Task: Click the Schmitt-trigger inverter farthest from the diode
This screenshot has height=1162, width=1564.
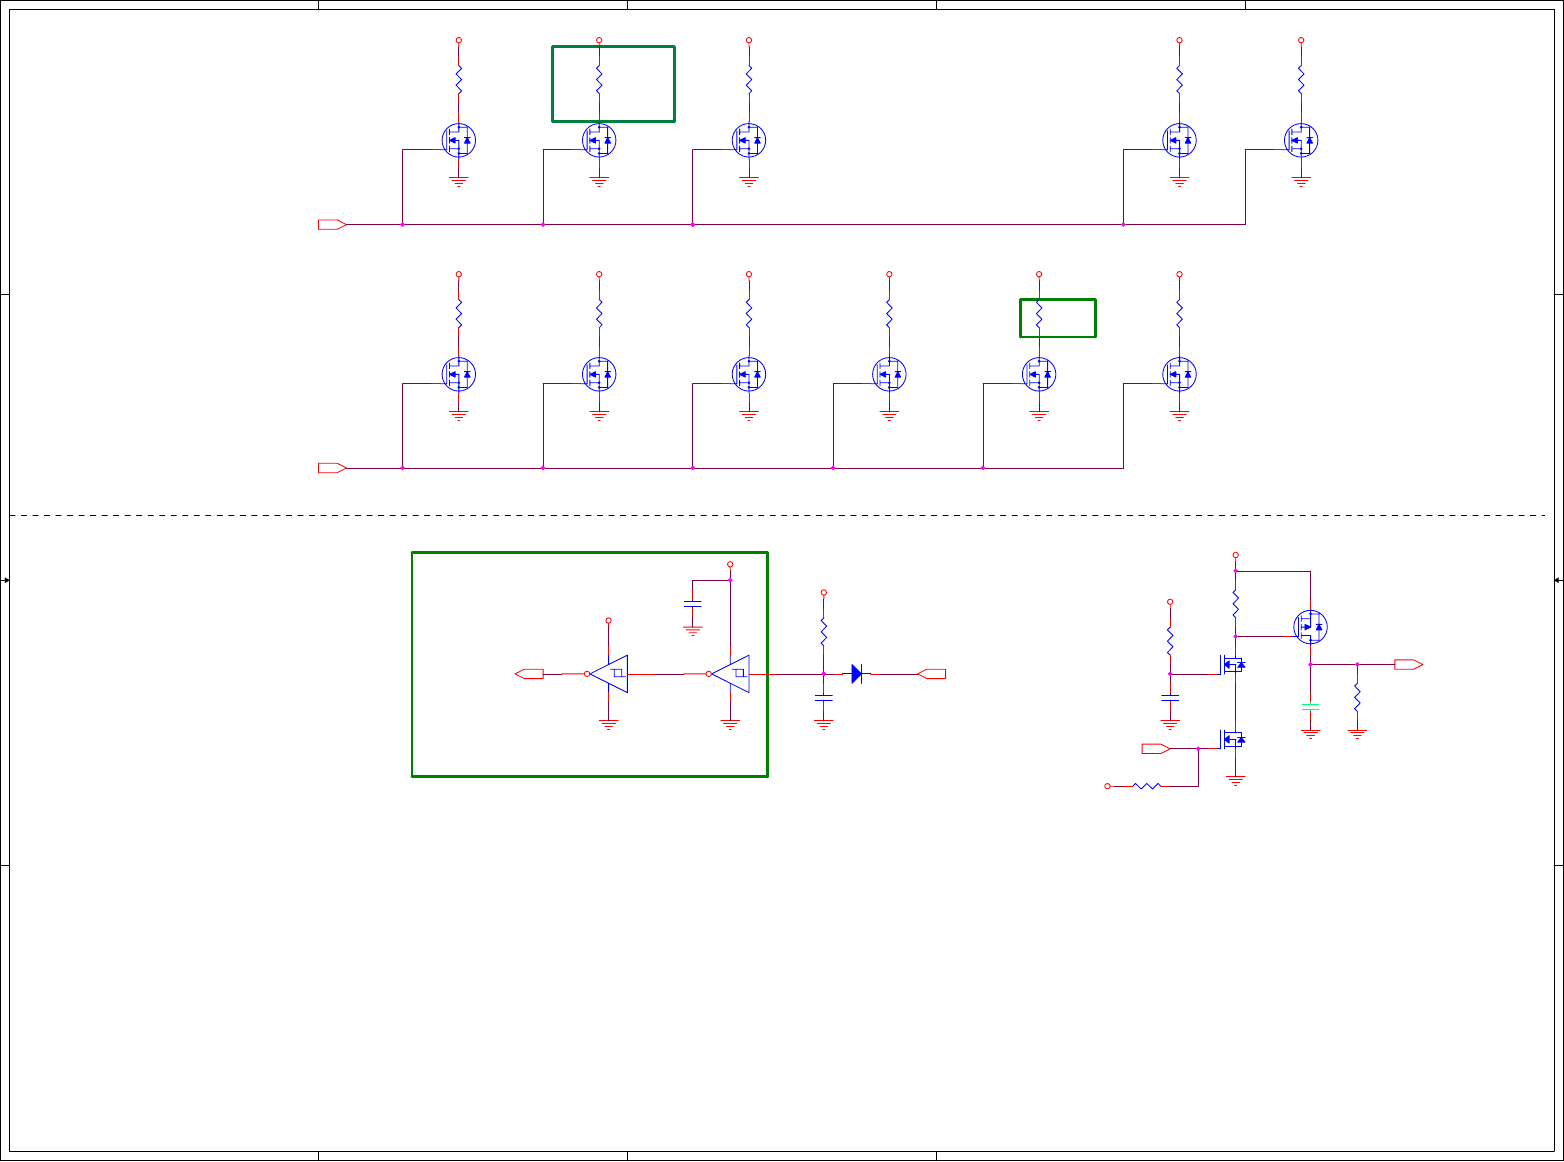Action: point(608,674)
